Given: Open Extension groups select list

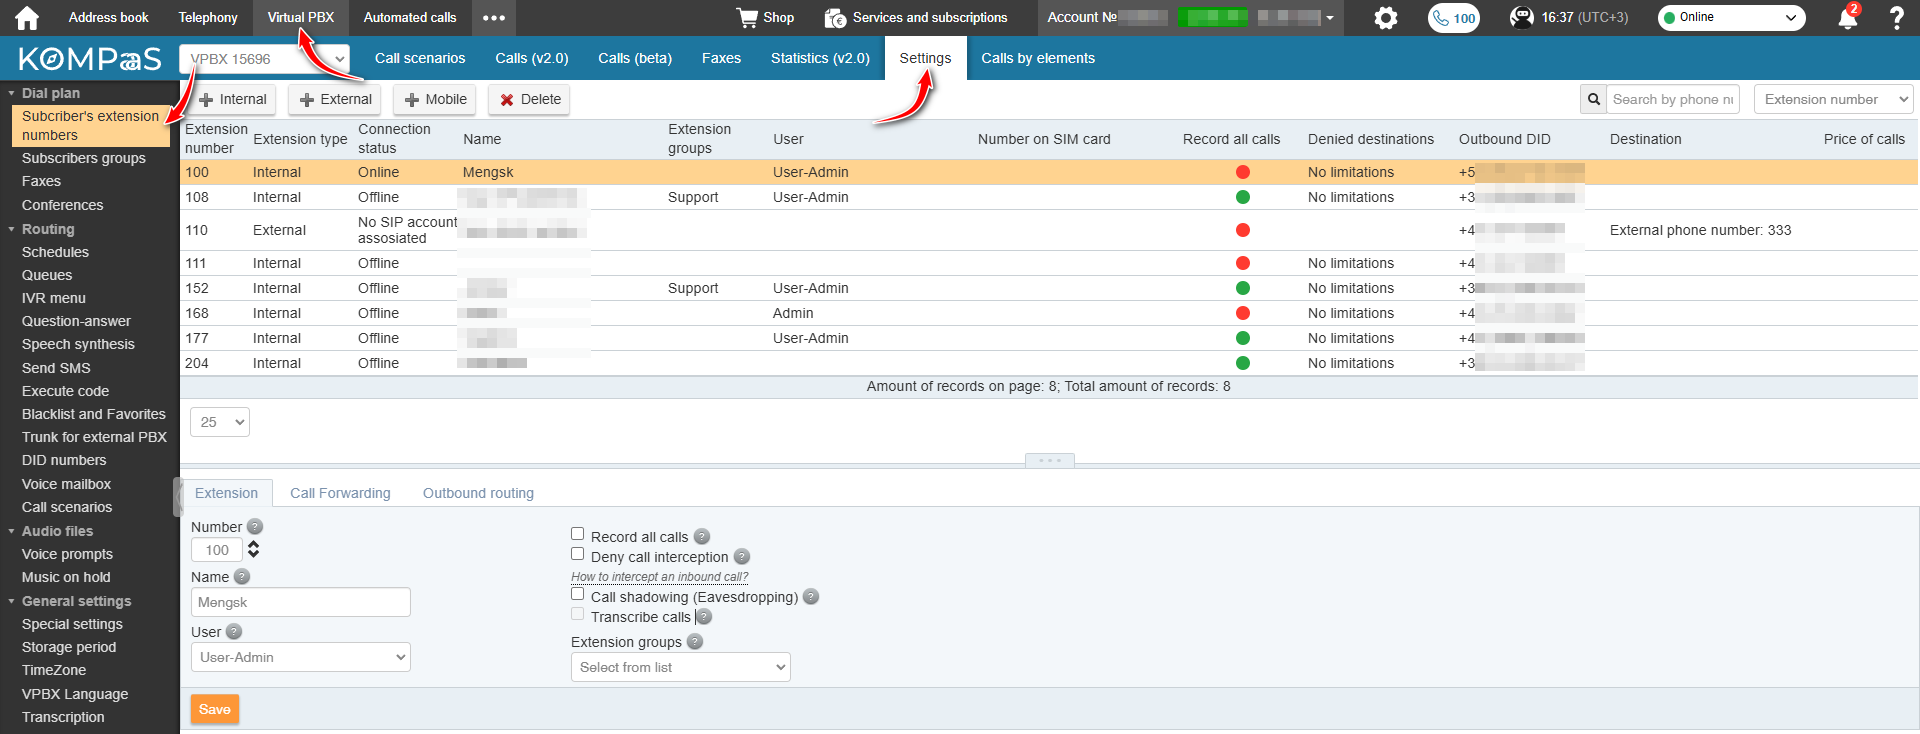Looking at the screenshot, I should [x=681, y=667].
